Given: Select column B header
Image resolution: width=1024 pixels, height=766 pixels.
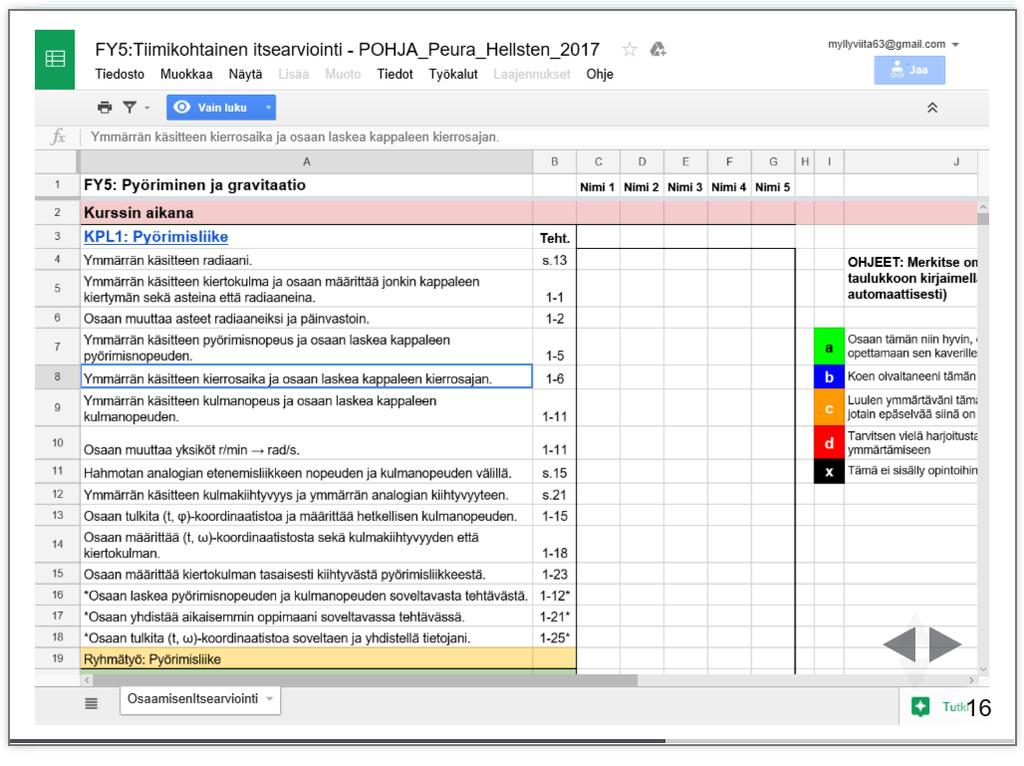Looking at the screenshot, I should click(x=554, y=162).
